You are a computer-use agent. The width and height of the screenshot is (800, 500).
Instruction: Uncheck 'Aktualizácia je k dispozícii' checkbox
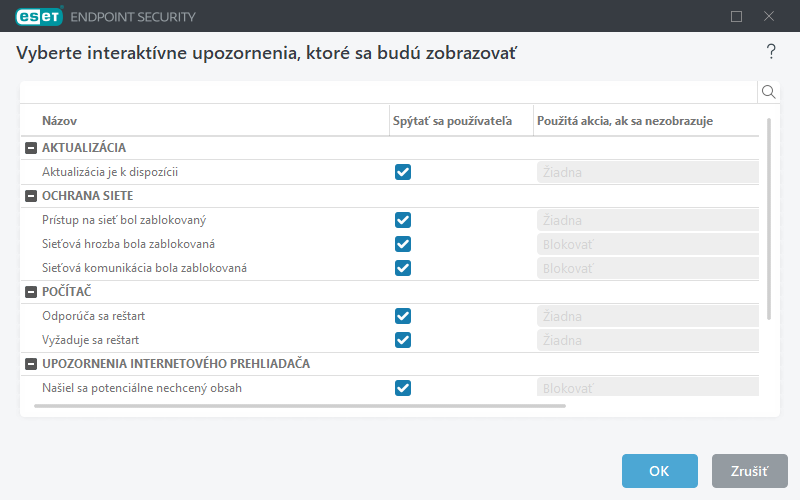[403, 172]
